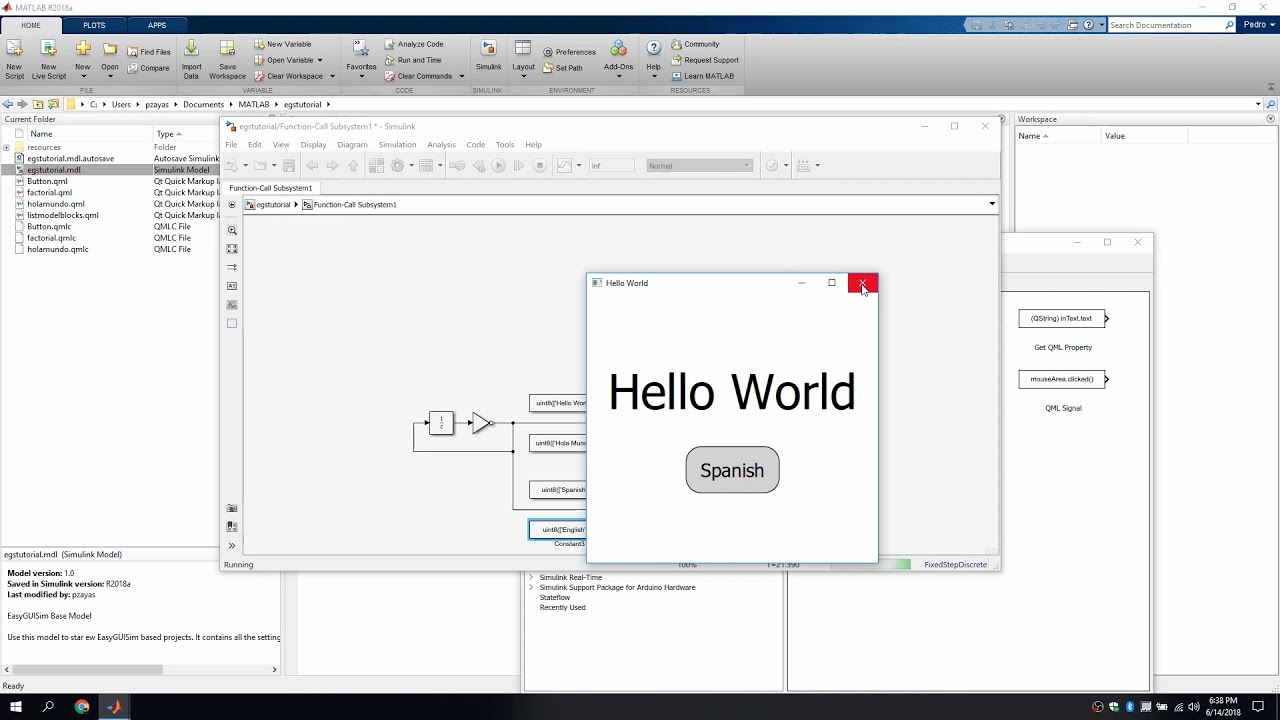Screen dimensions: 1280x720
Task: Open Simulation menu in Simulink
Action: (x=397, y=145)
